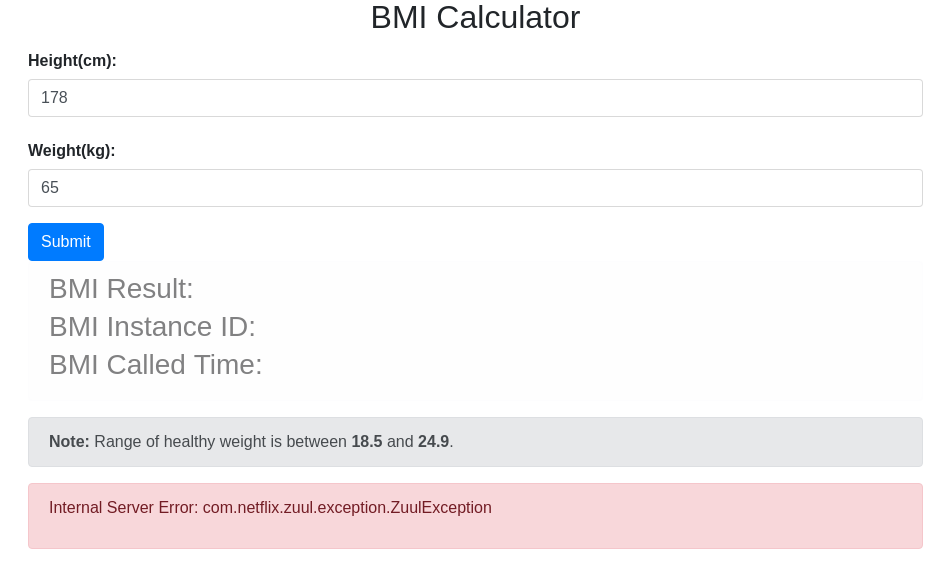
Task: Click the 'BMI Instance ID:' text
Action: click(152, 327)
